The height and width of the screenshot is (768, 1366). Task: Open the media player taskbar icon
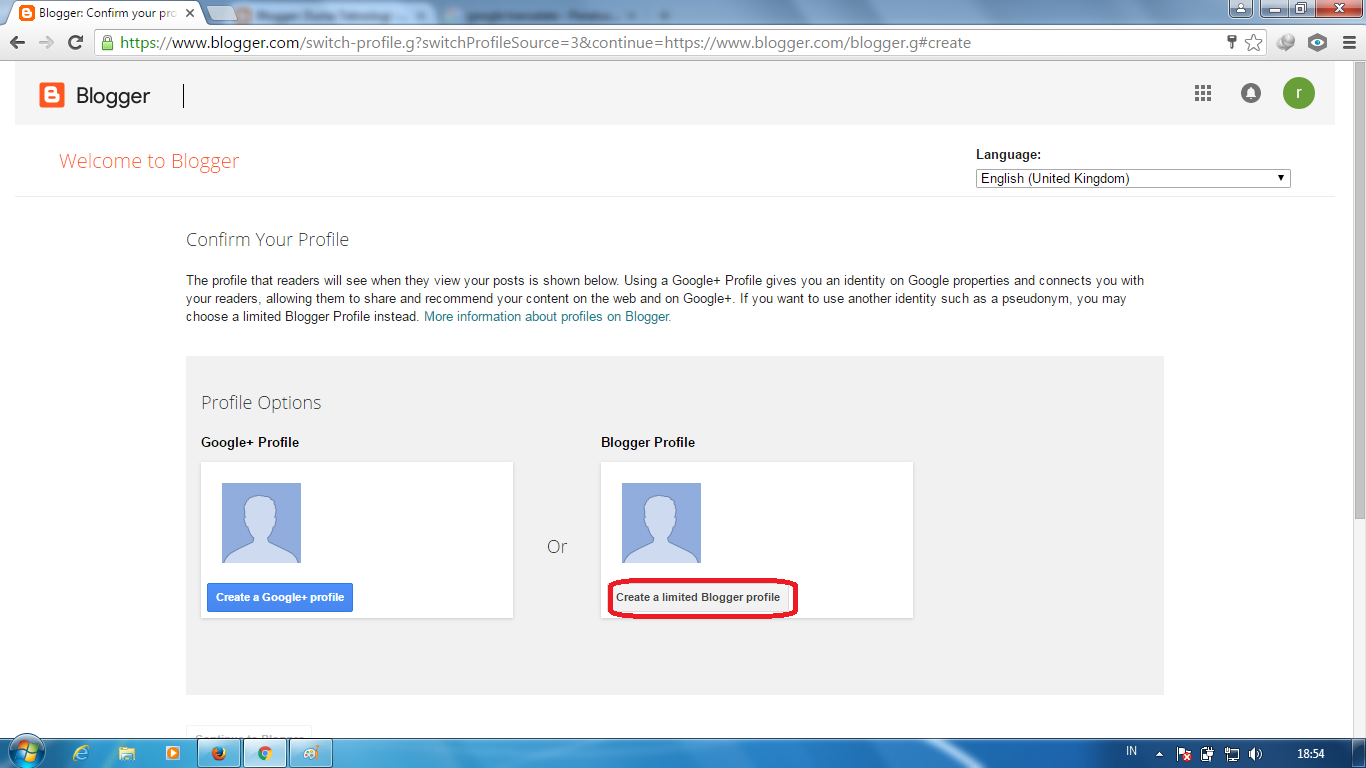coord(173,753)
